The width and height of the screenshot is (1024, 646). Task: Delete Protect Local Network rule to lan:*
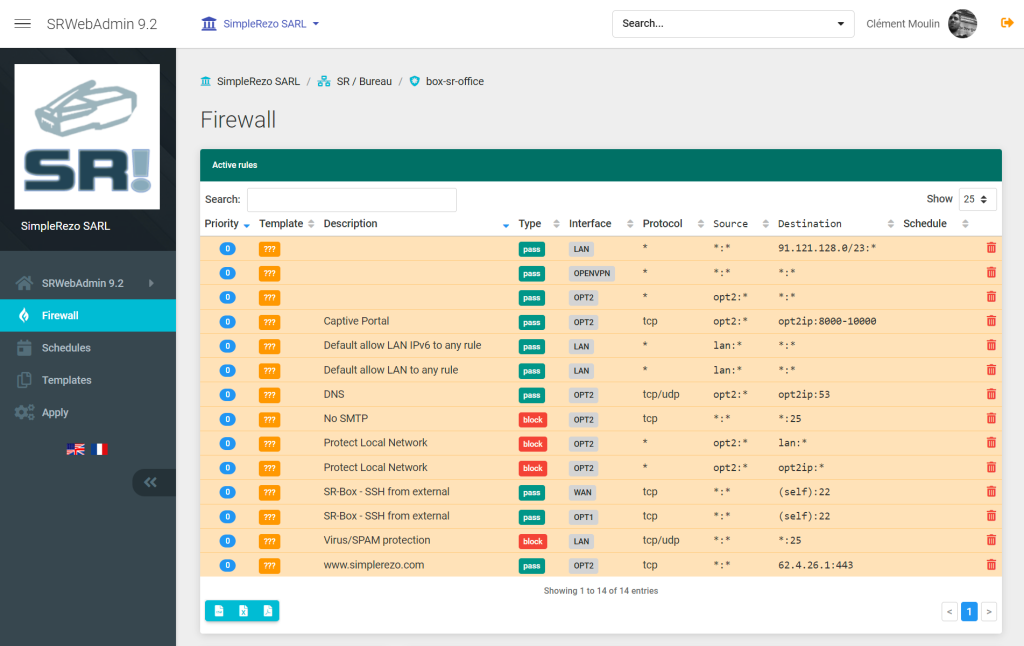991,443
